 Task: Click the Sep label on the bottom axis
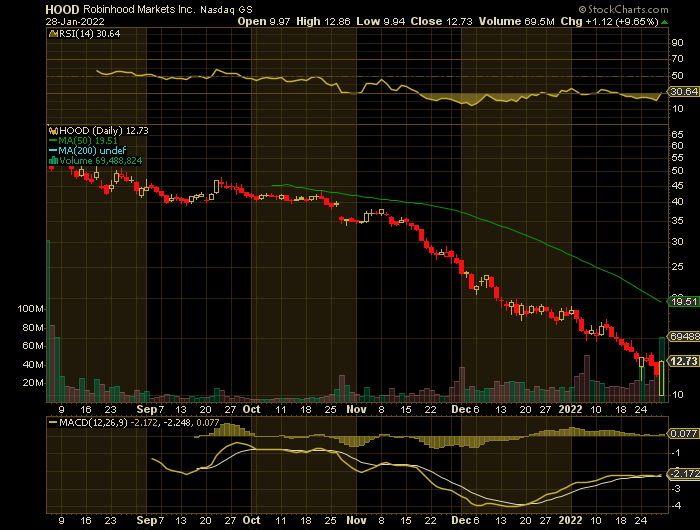pyautogui.click(x=148, y=409)
